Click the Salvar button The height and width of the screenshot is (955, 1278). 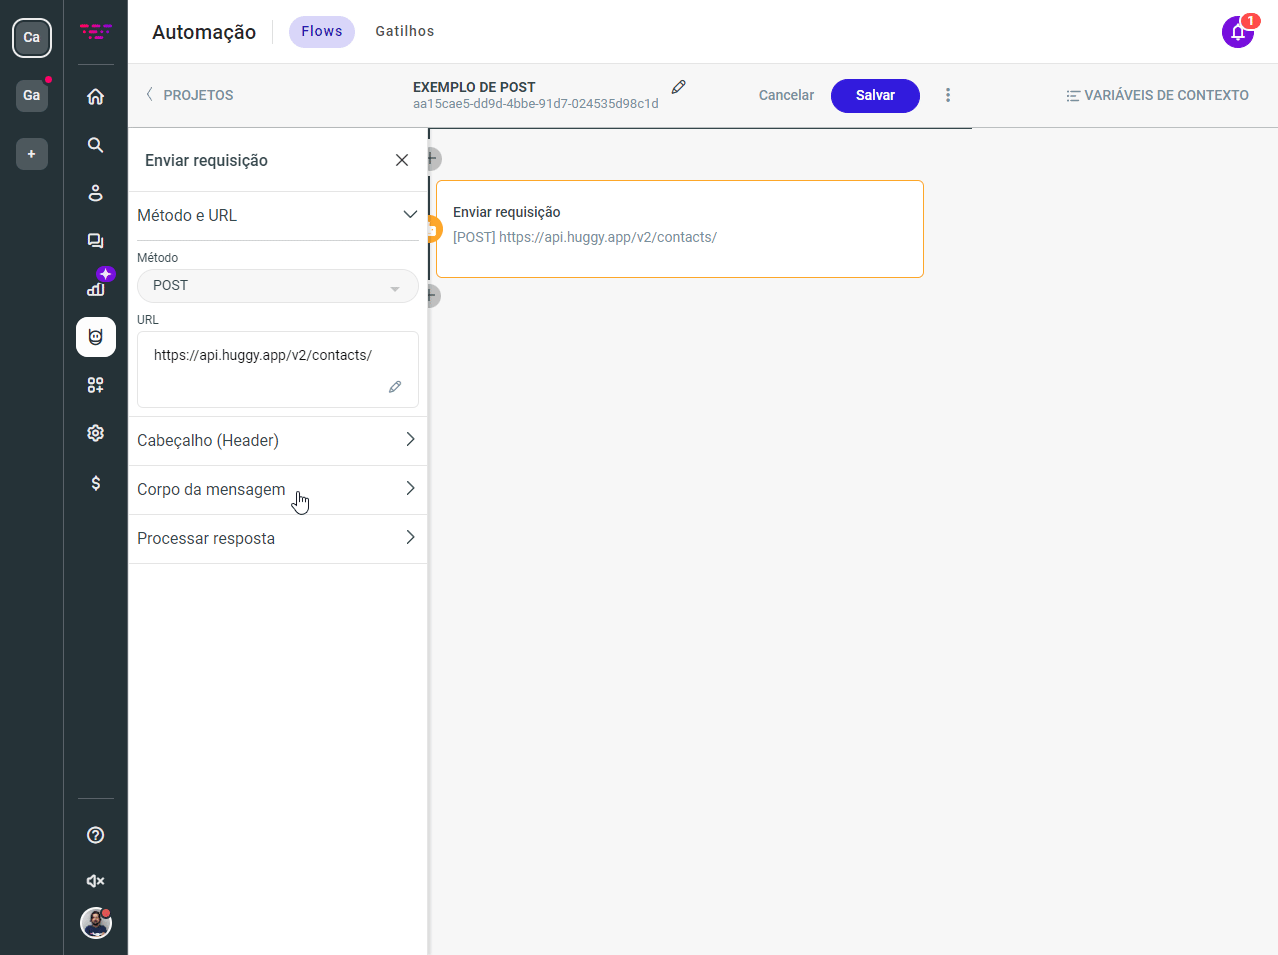(x=875, y=96)
